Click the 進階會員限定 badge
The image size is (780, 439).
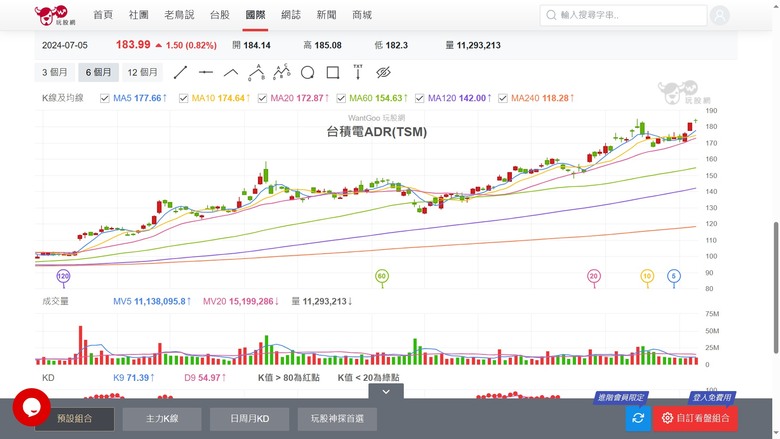[620, 397]
